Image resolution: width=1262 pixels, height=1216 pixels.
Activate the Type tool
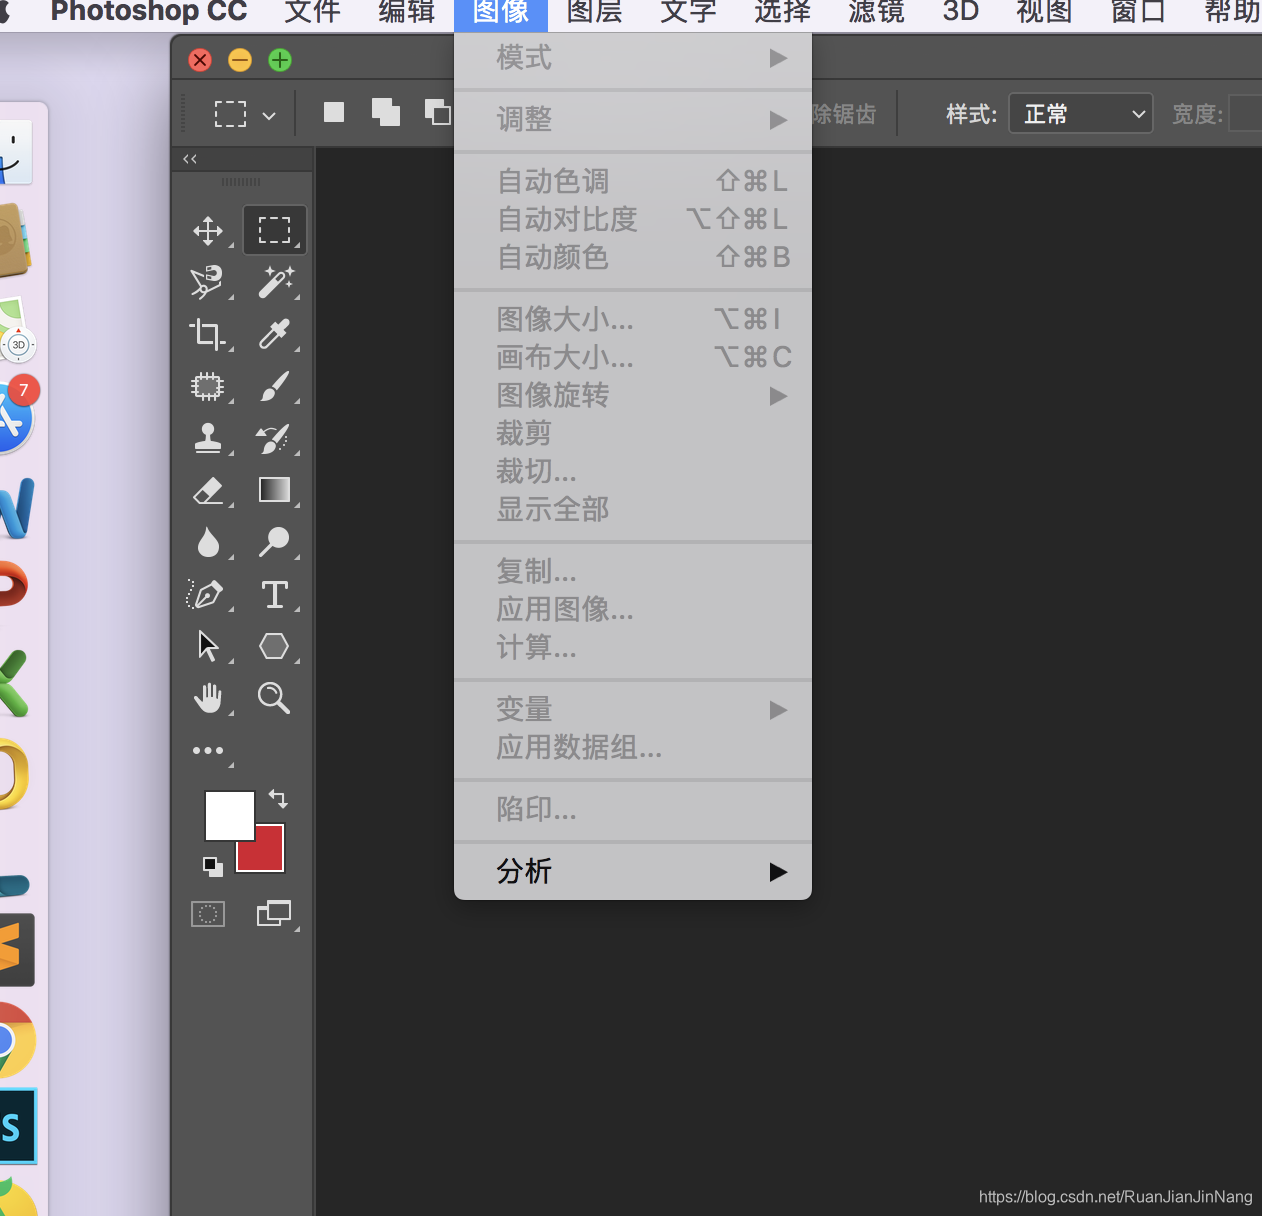[275, 594]
